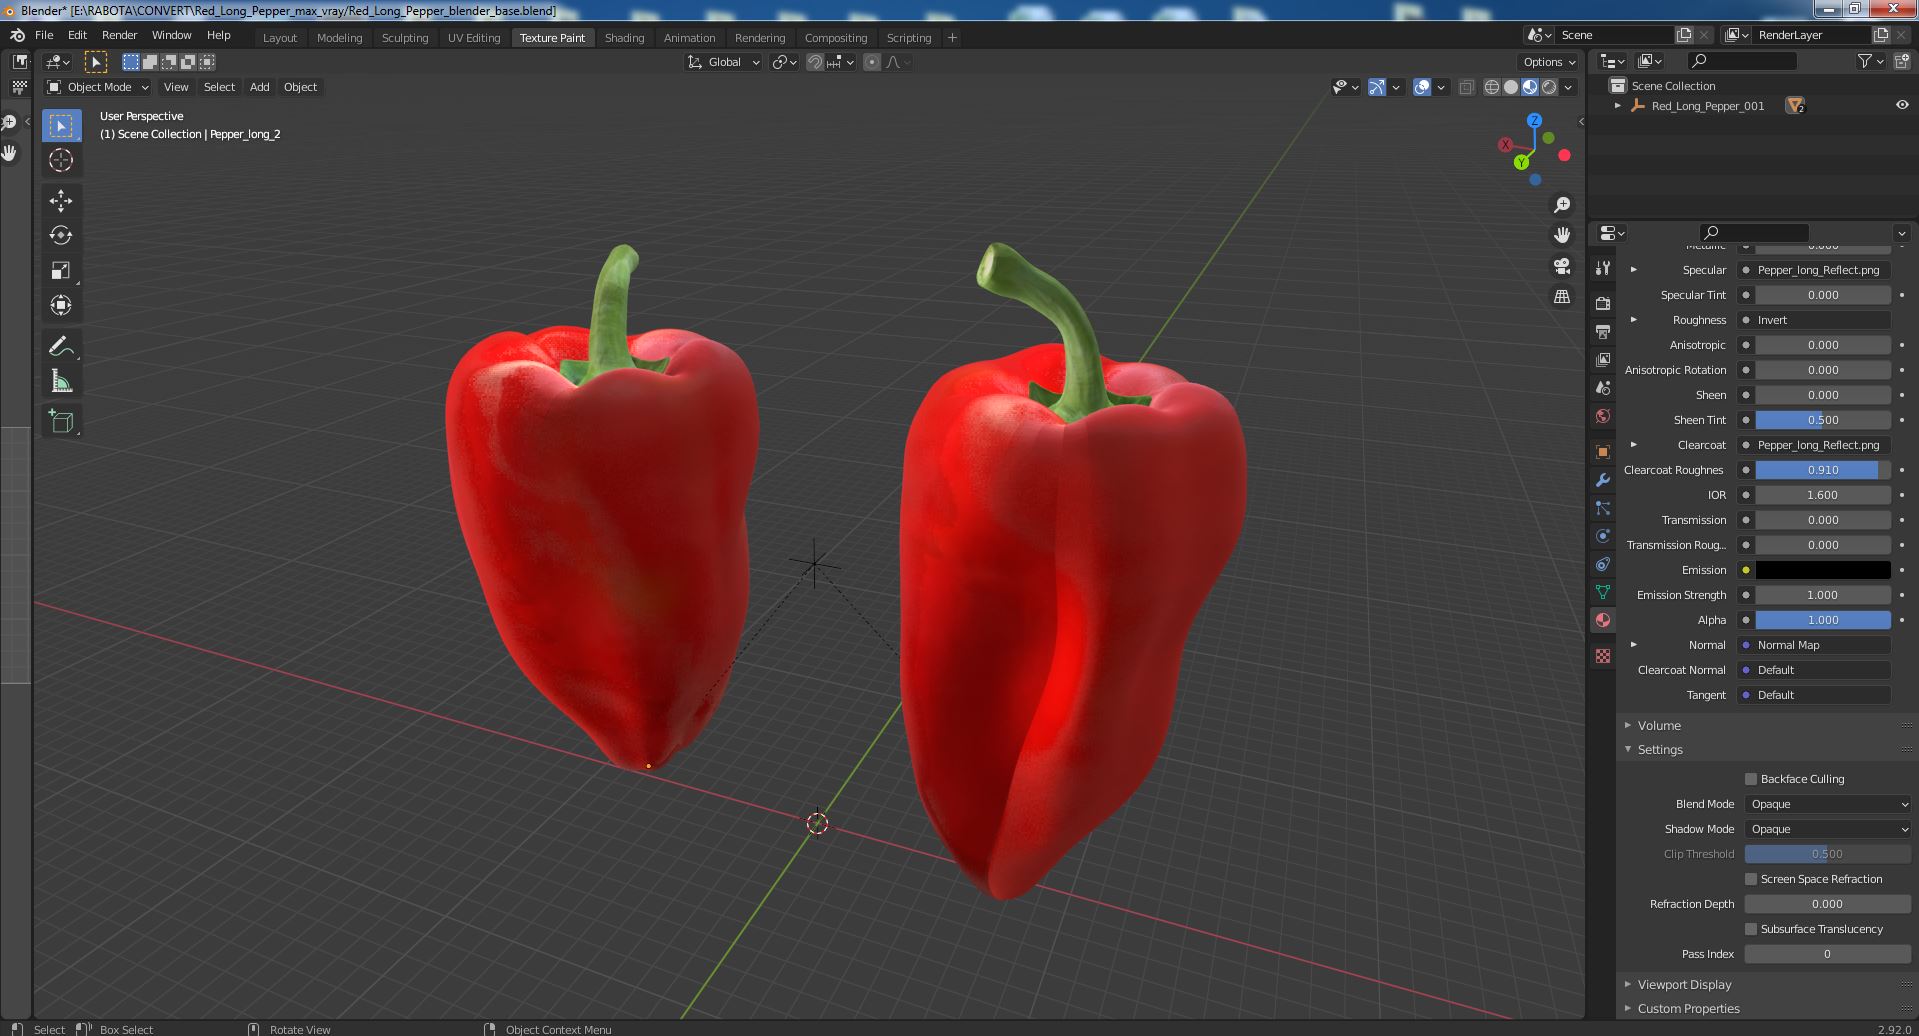Switch to solid viewport shading
The width and height of the screenshot is (1919, 1036).
(1510, 87)
